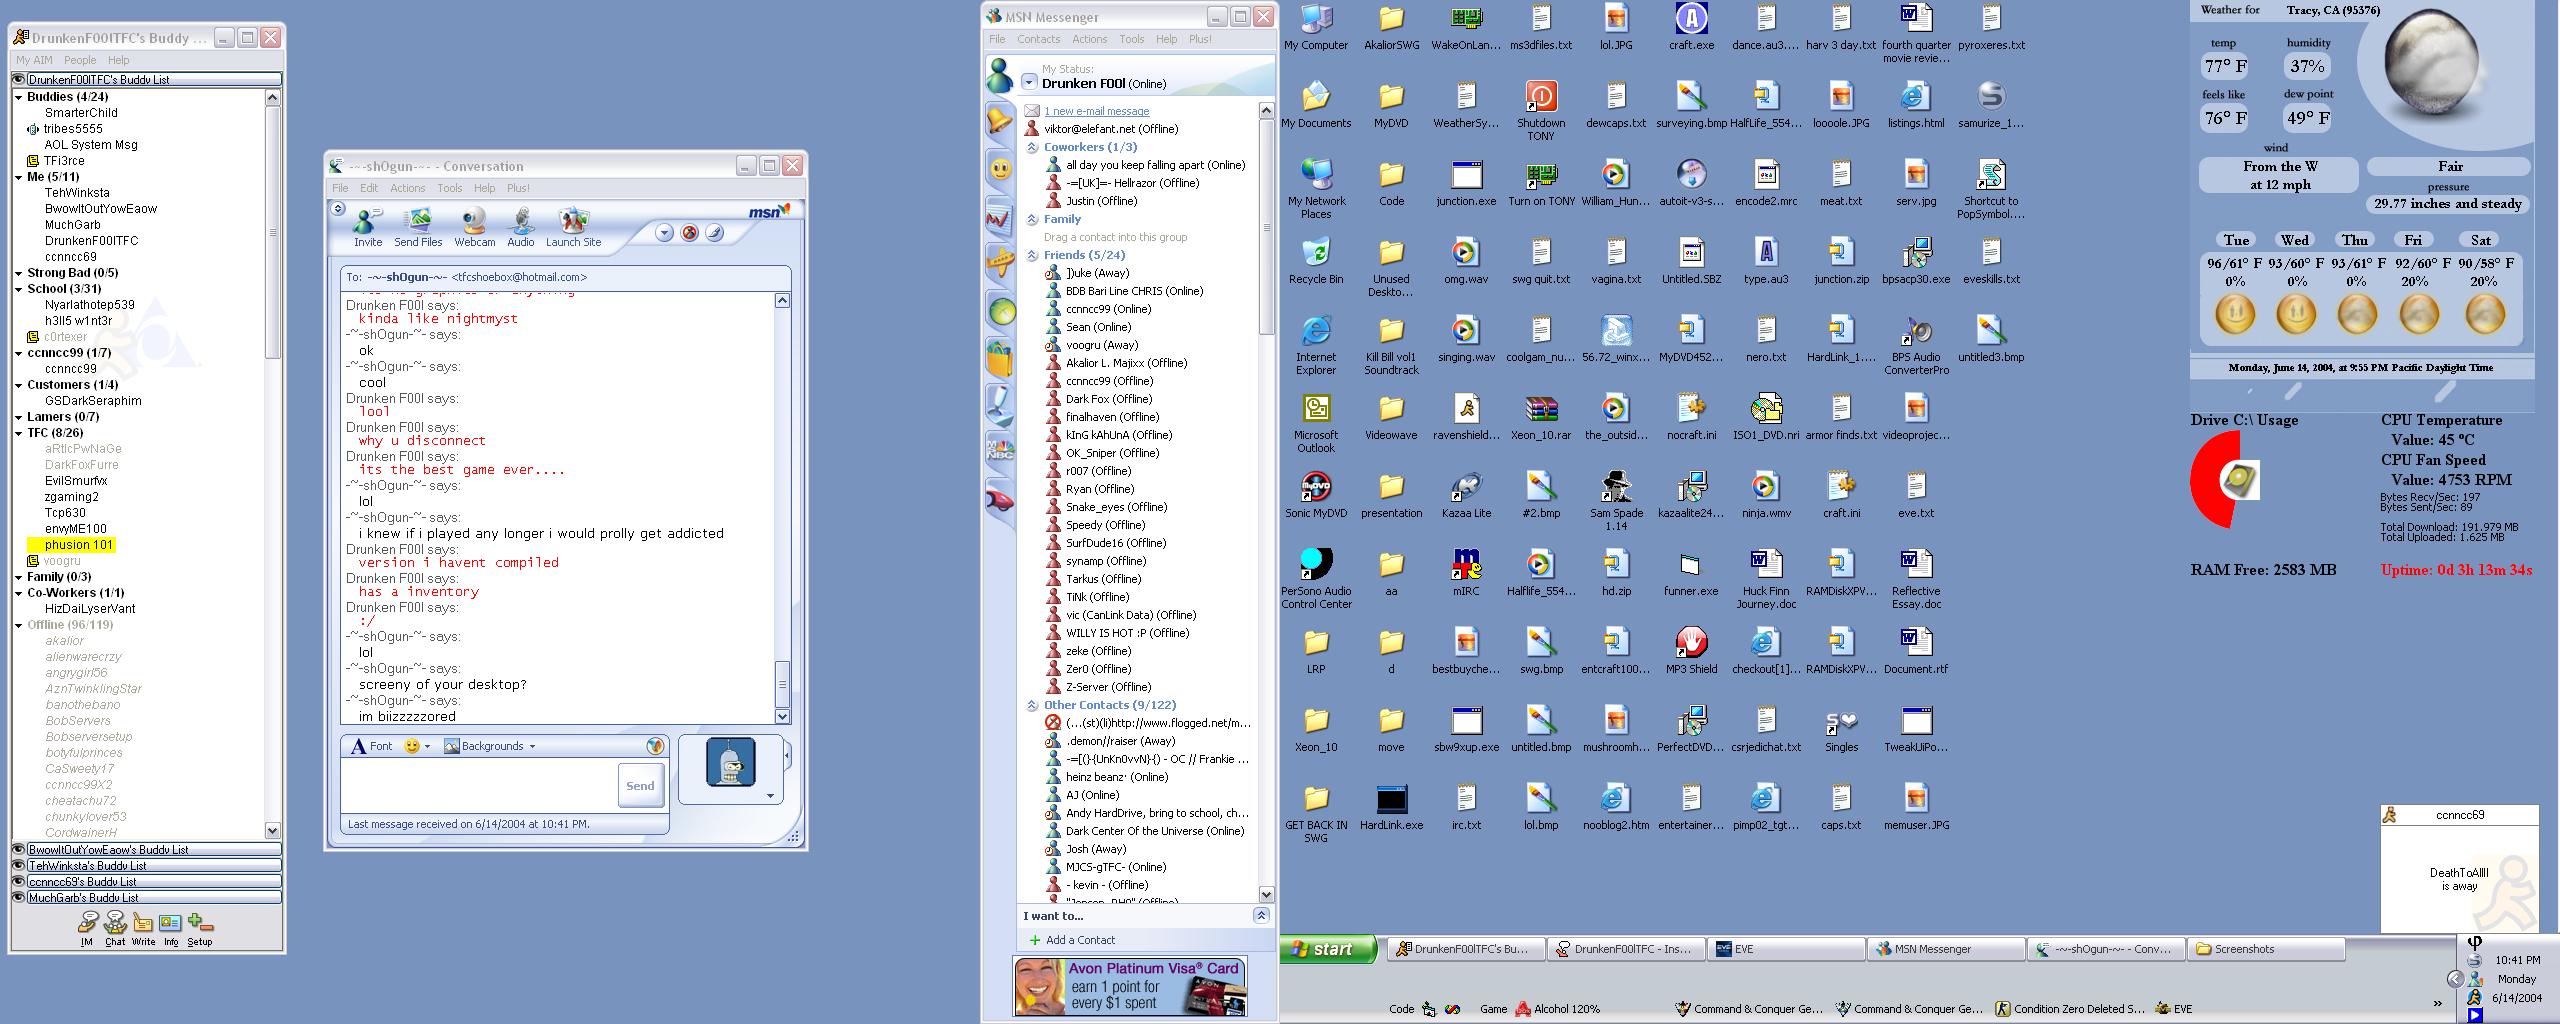Toggle eye on DrunkenF00lTFC's Buddy List bar
This screenshot has width=2560, height=1024.
[19, 79]
